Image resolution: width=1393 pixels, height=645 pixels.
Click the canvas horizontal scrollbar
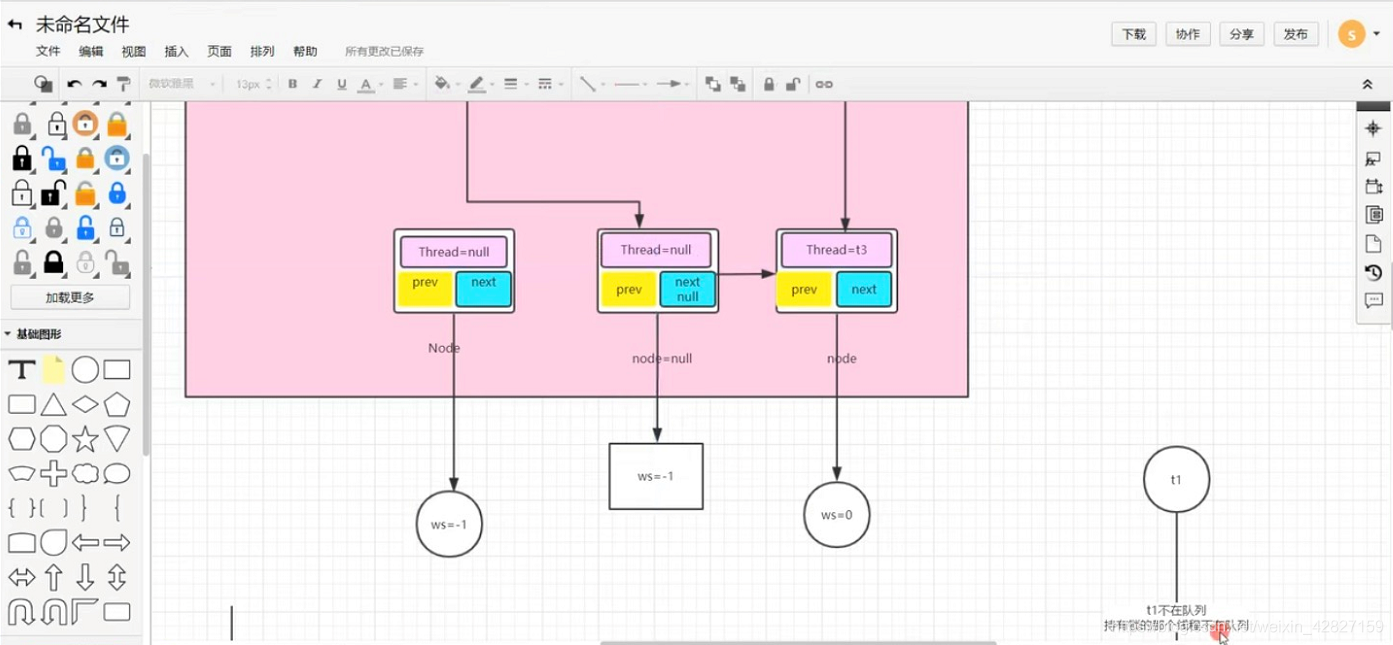[x=798, y=642]
